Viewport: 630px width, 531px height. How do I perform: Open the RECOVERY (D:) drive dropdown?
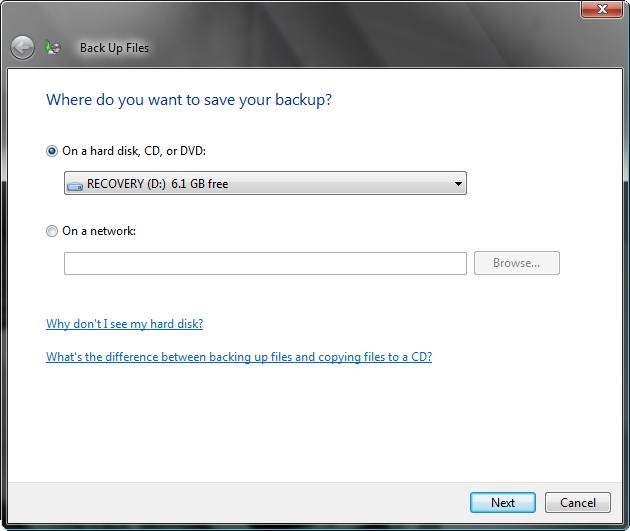265,183
